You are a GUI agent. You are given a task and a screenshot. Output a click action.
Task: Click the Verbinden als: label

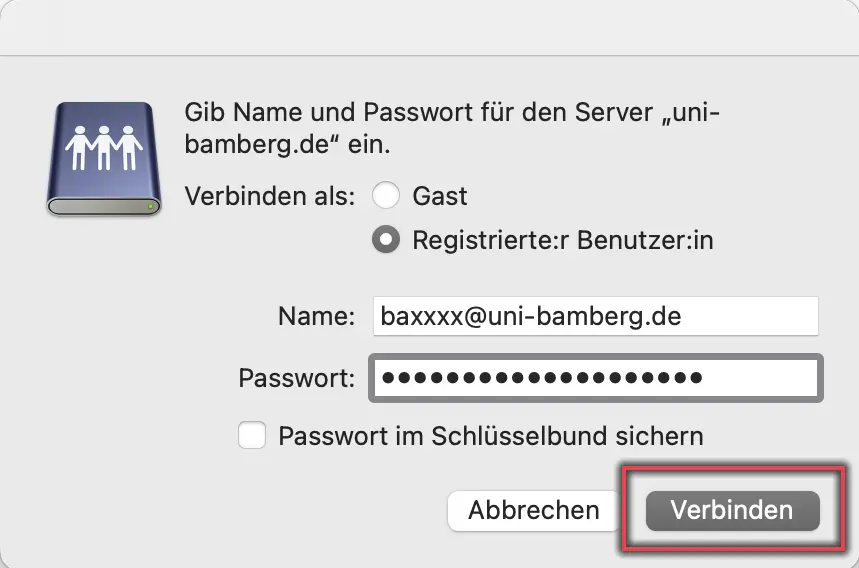[x=270, y=196]
